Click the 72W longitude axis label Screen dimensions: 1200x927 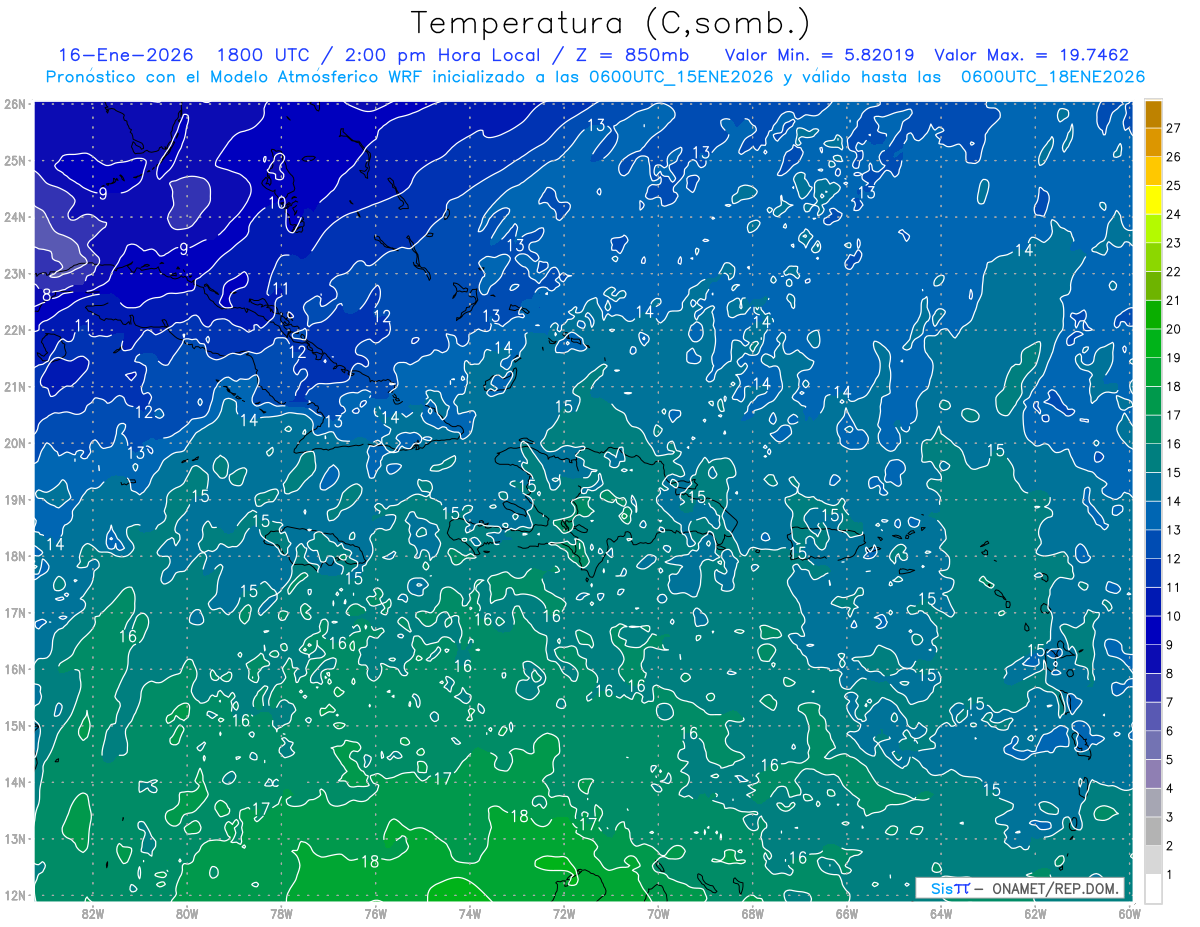[564, 913]
